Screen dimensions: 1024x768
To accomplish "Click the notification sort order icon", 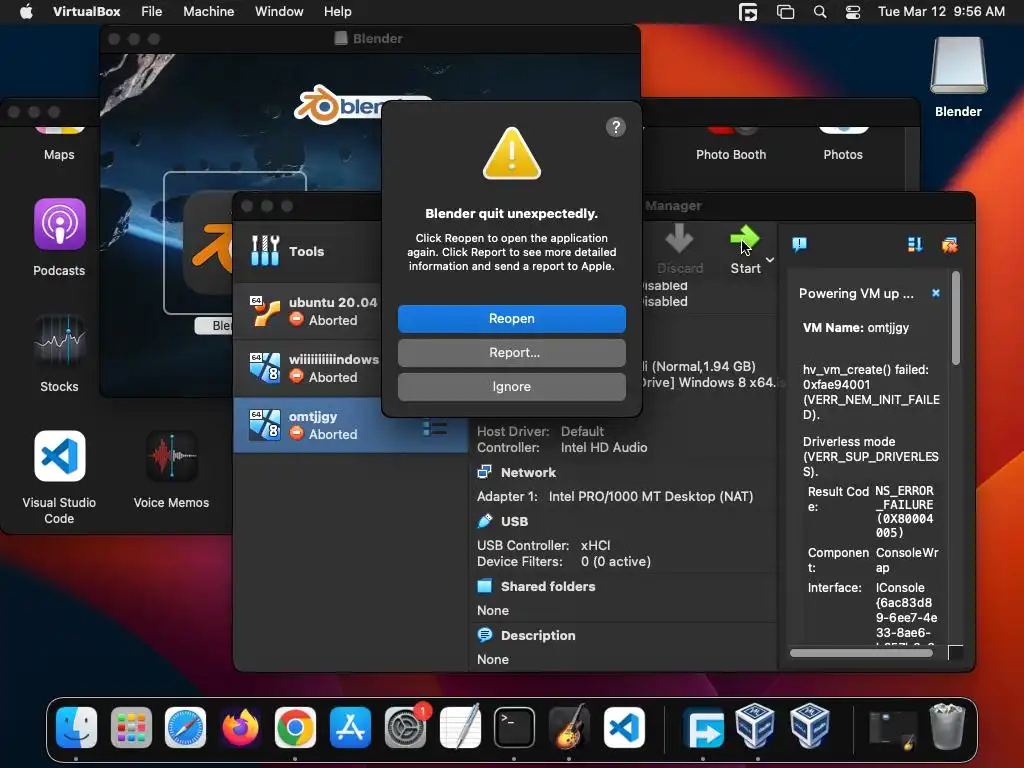I will point(915,244).
